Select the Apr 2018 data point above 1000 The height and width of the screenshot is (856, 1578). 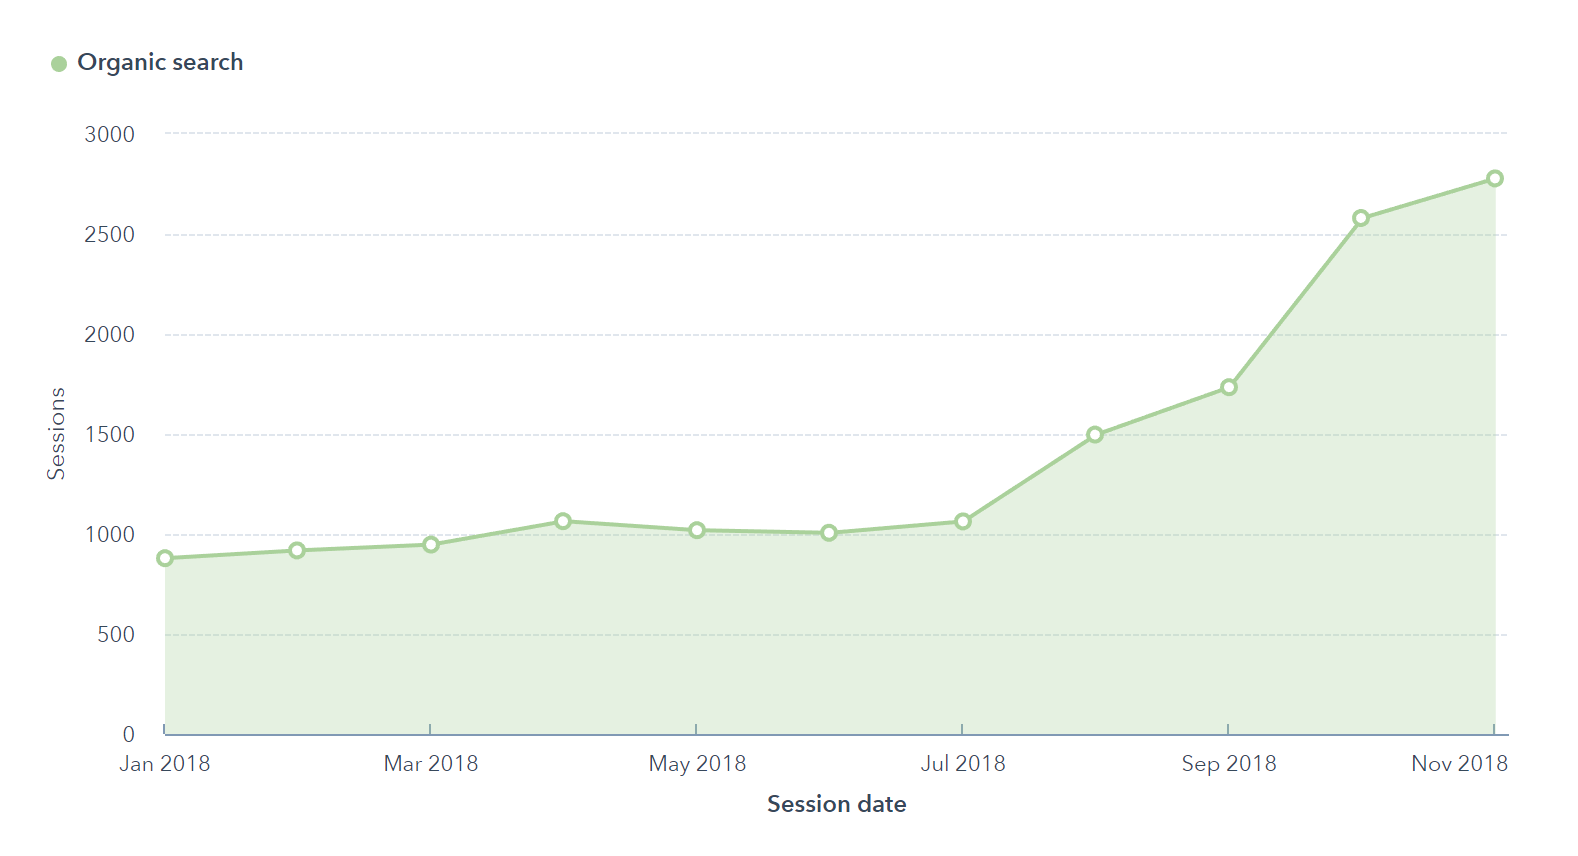click(x=563, y=521)
